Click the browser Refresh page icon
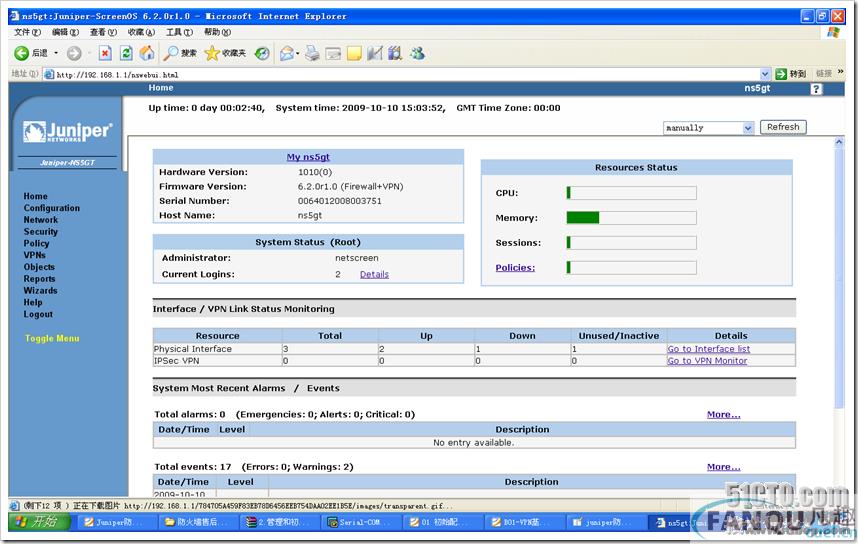The height and width of the screenshot is (544, 858). 126,53
